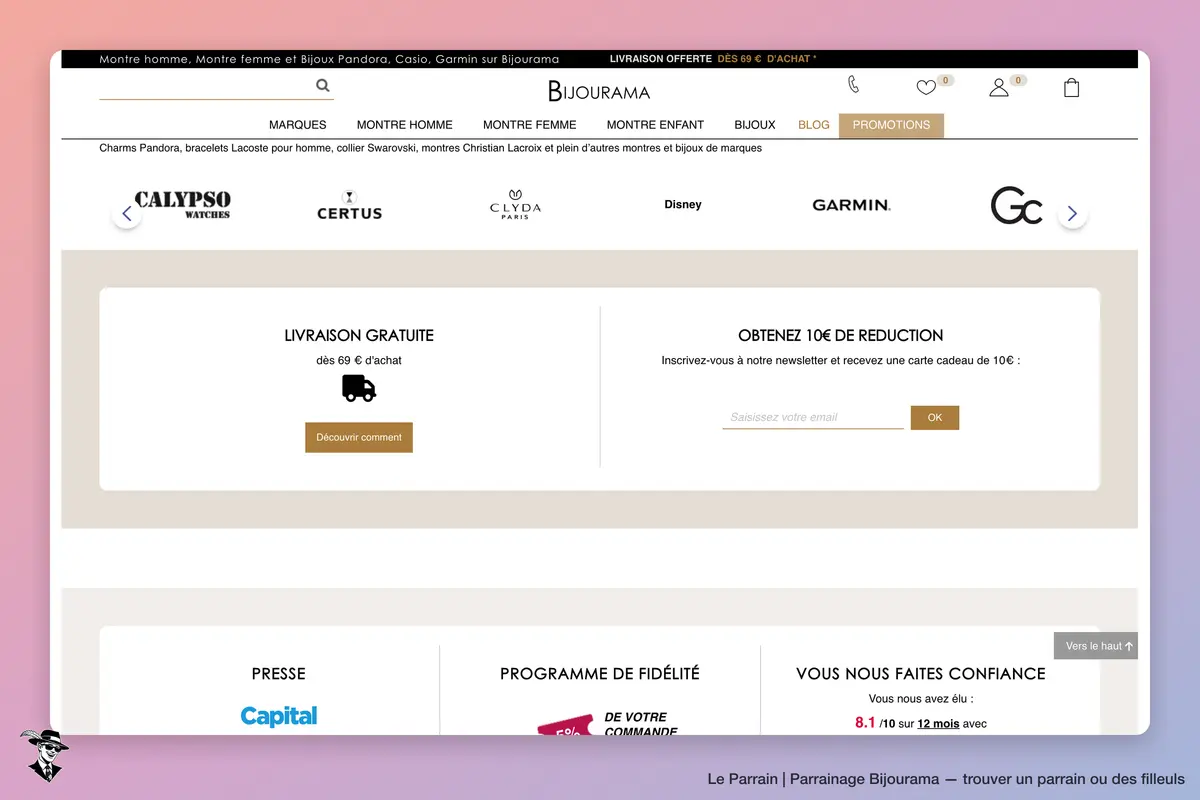1200x800 pixels.
Task: Expand the MARQUES menu
Action: point(298,125)
